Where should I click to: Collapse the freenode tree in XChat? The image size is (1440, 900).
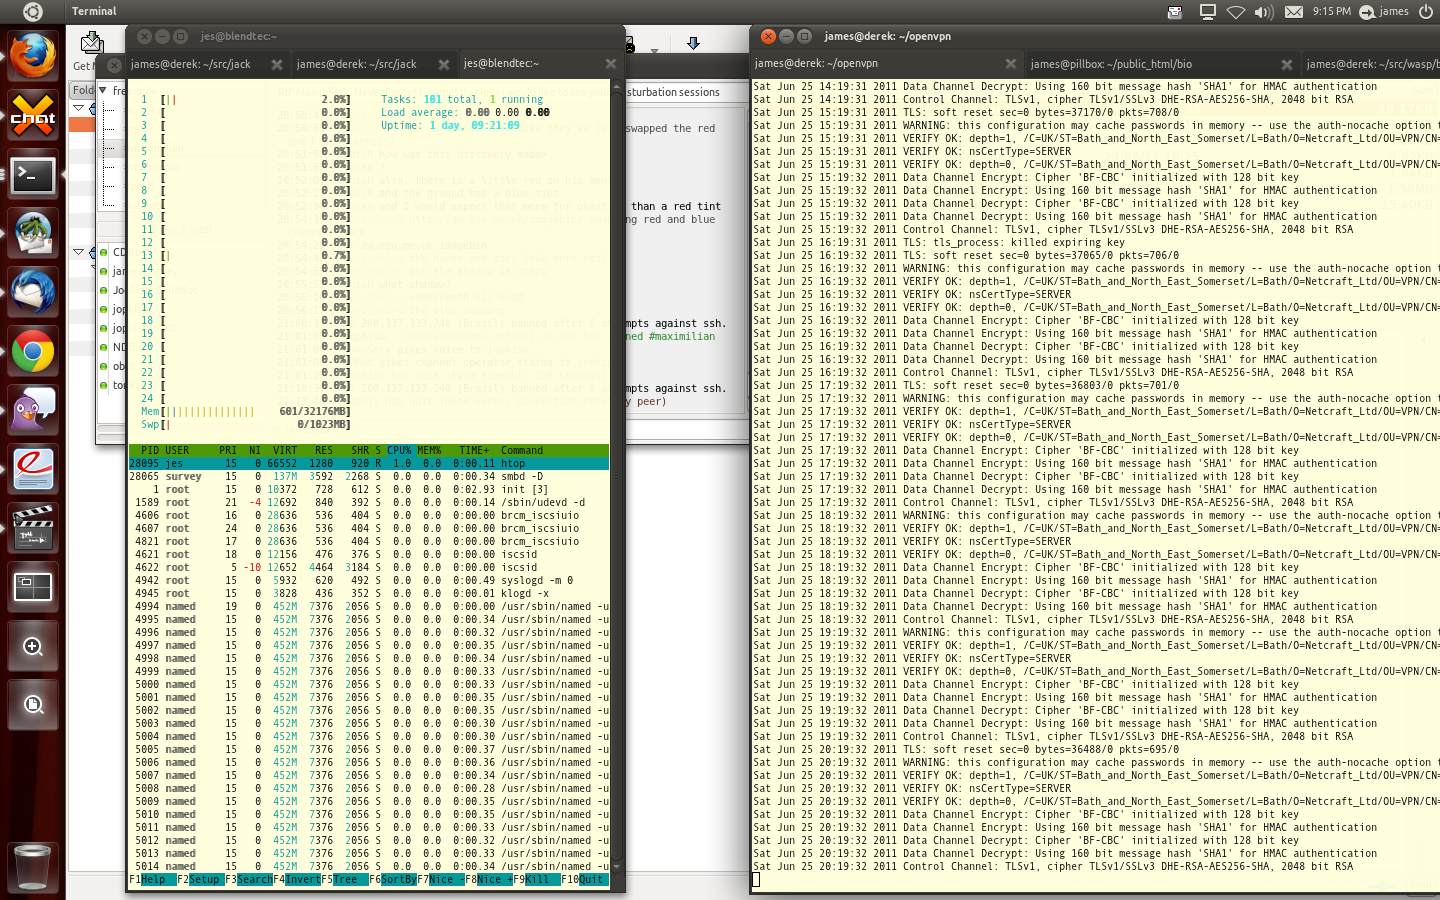tap(103, 90)
